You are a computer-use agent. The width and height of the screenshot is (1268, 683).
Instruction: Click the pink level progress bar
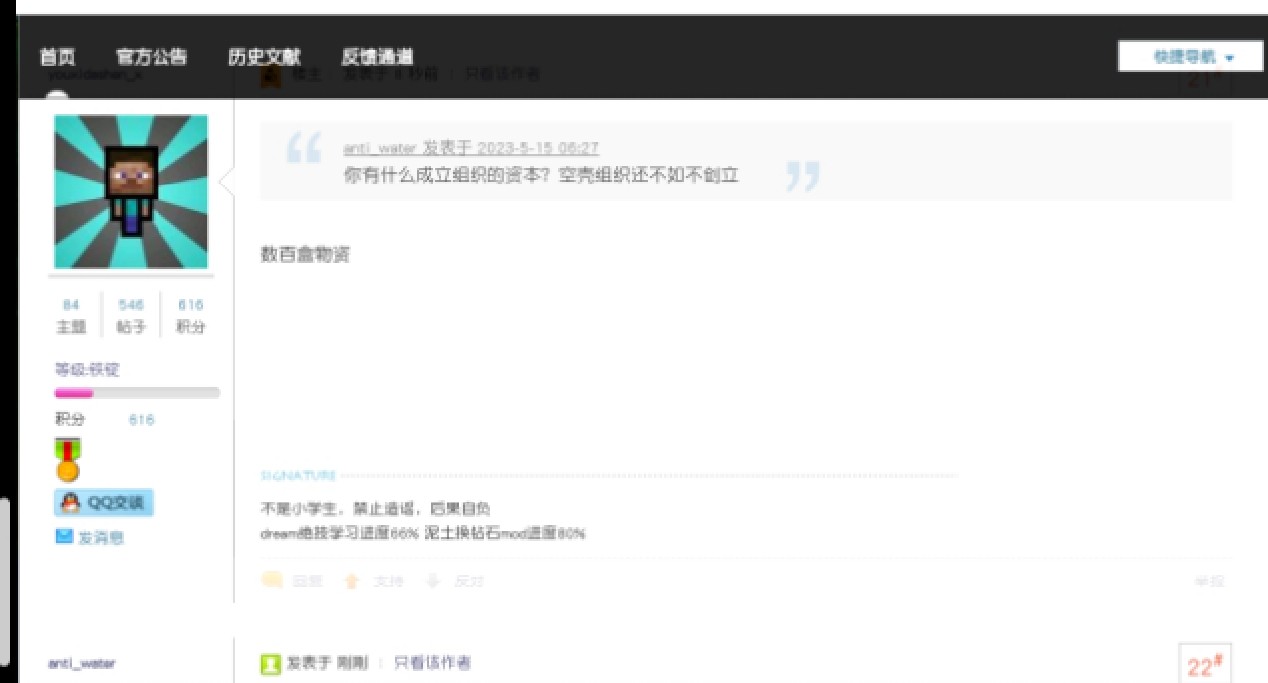[x=137, y=393]
